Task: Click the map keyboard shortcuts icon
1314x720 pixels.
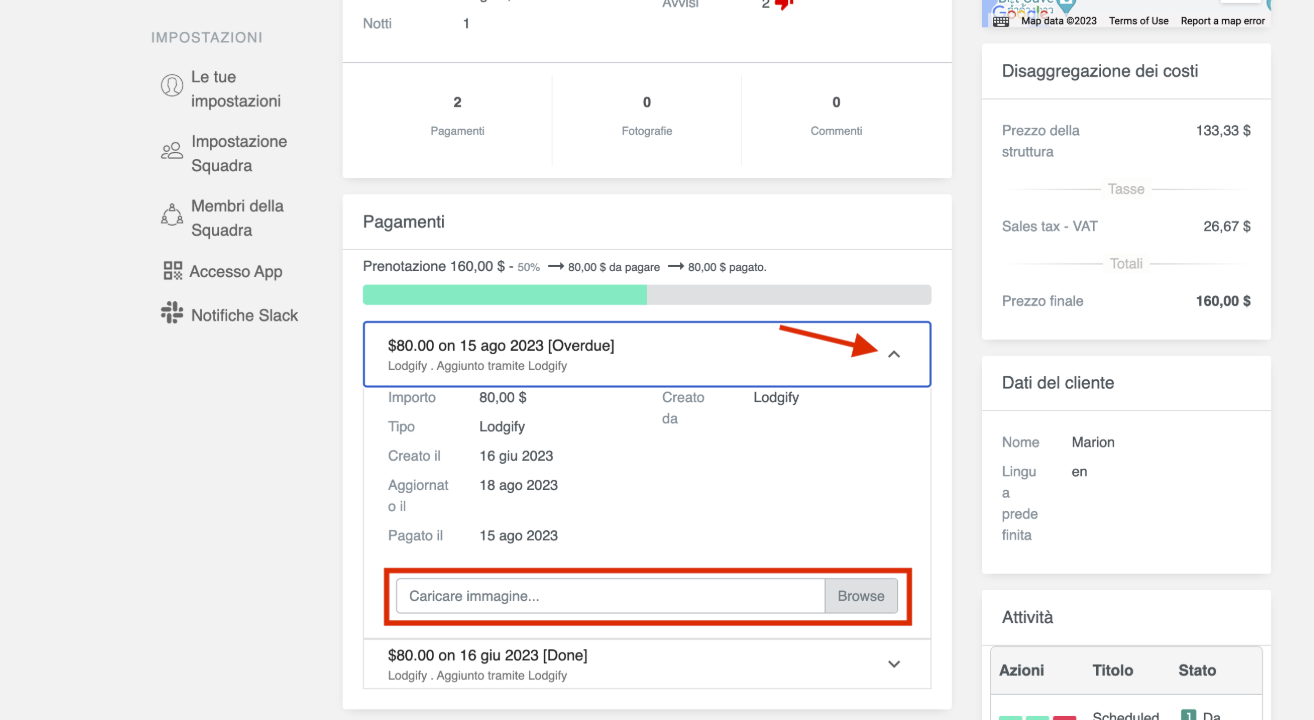Action: [x=1001, y=20]
